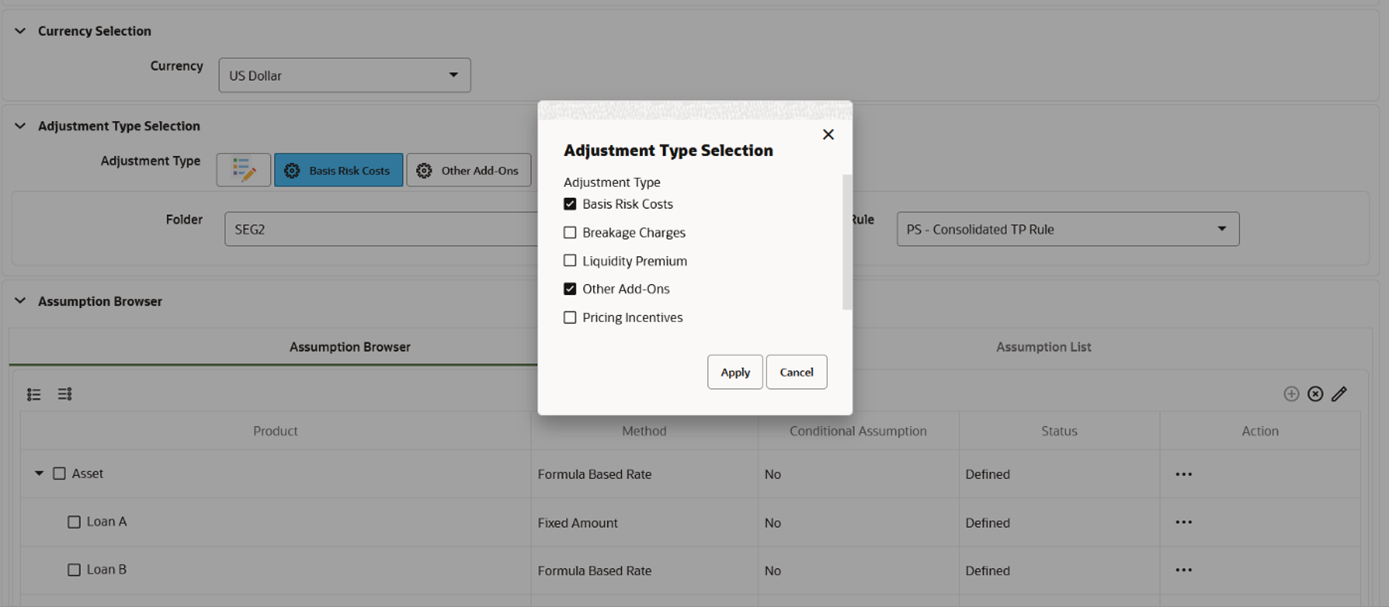Image resolution: width=1389 pixels, height=607 pixels.
Task: Click the flat list view icon
Action: [64, 393]
